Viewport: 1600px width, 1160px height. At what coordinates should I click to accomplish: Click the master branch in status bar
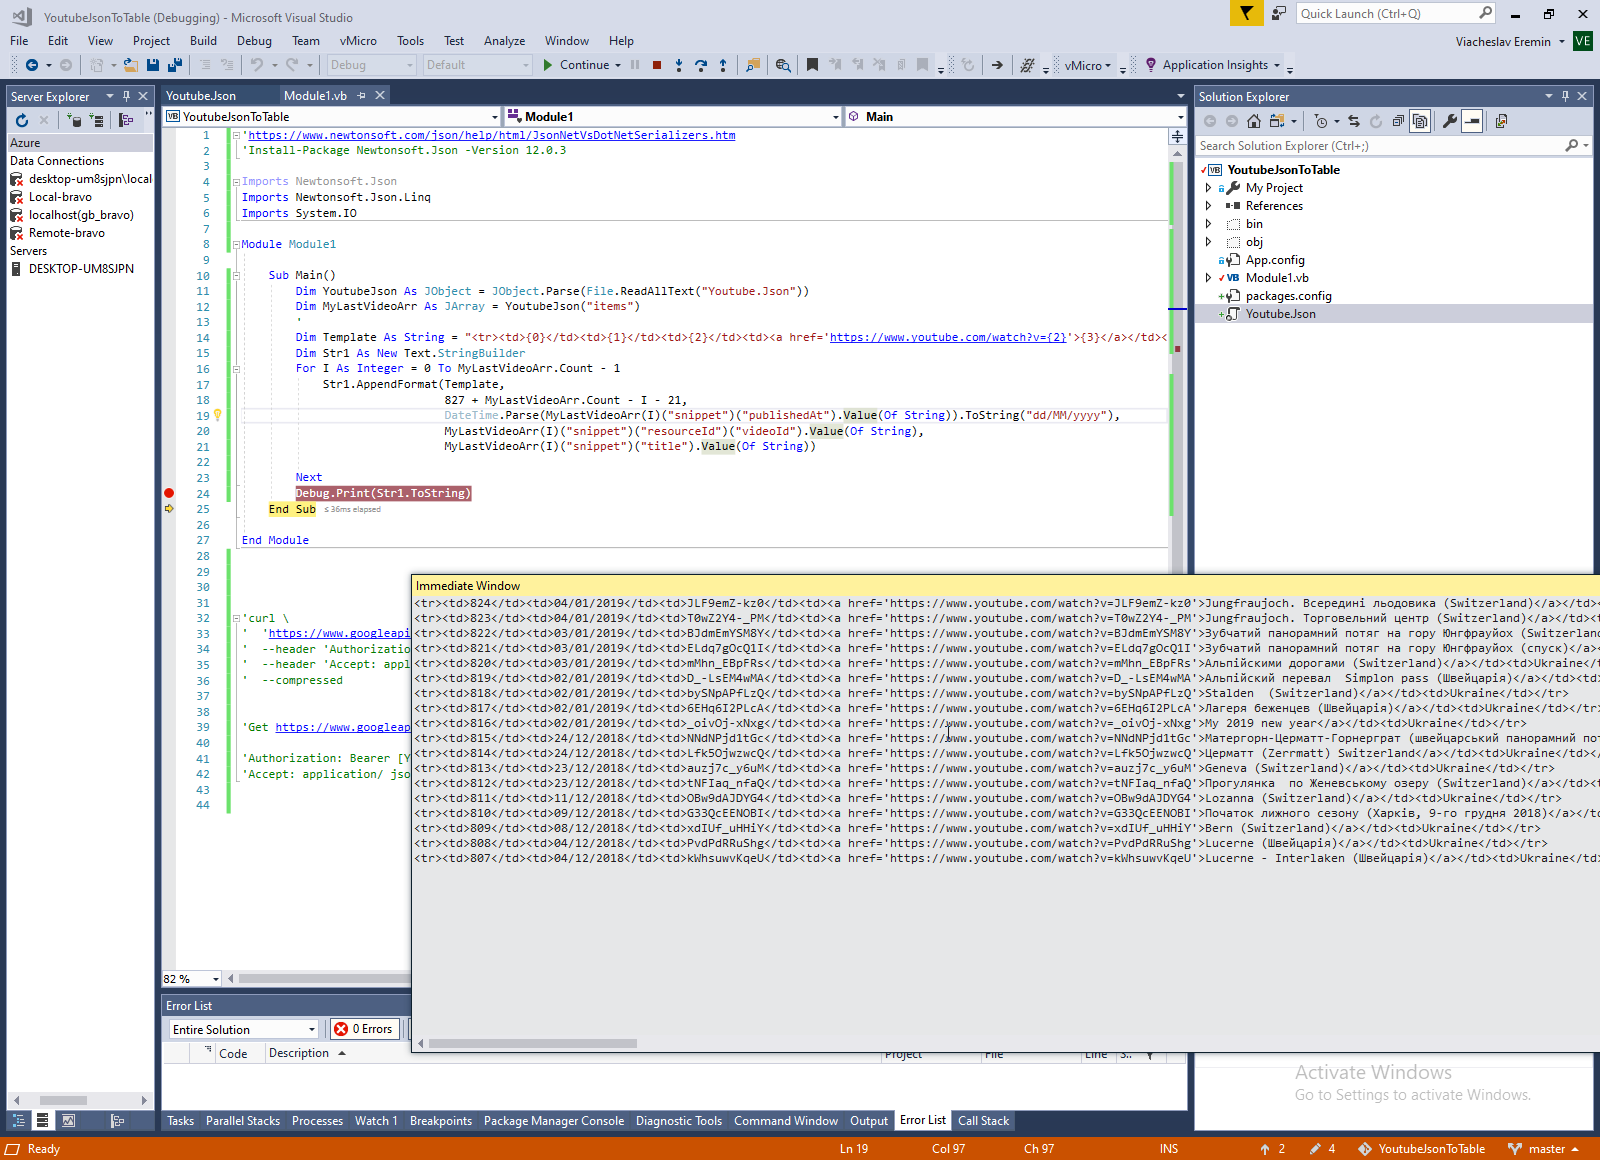click(x=1546, y=1149)
